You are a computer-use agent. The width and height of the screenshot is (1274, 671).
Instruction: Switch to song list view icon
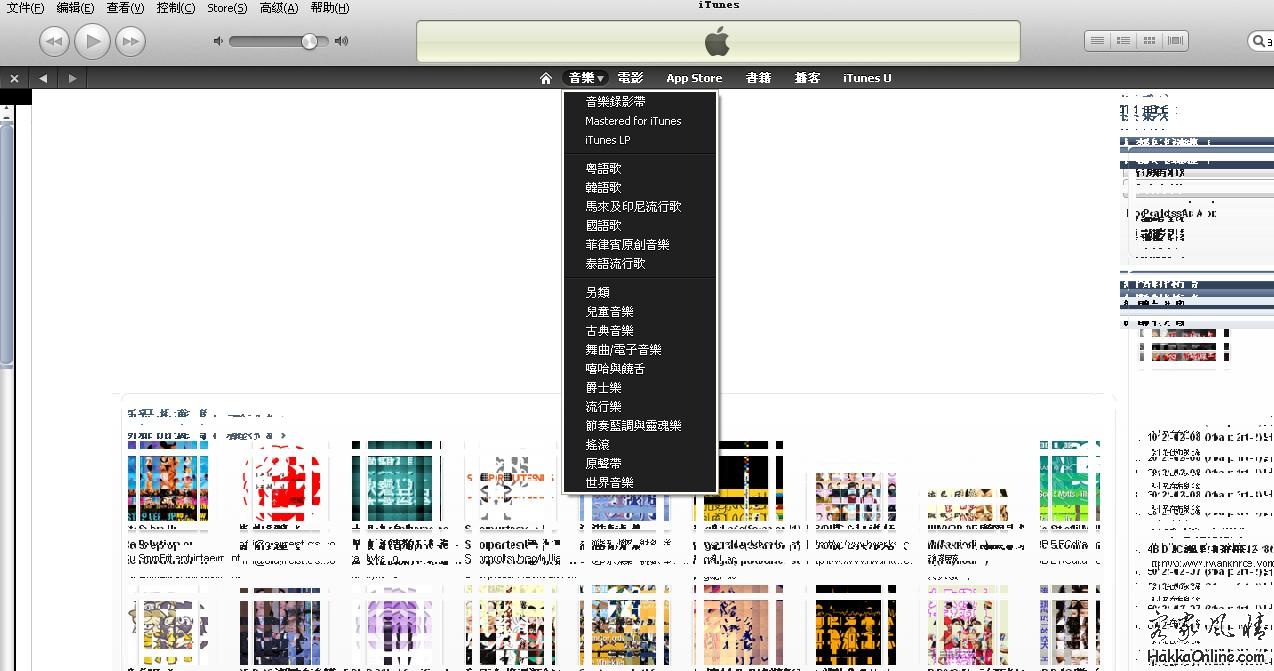pyautogui.click(x=1098, y=41)
